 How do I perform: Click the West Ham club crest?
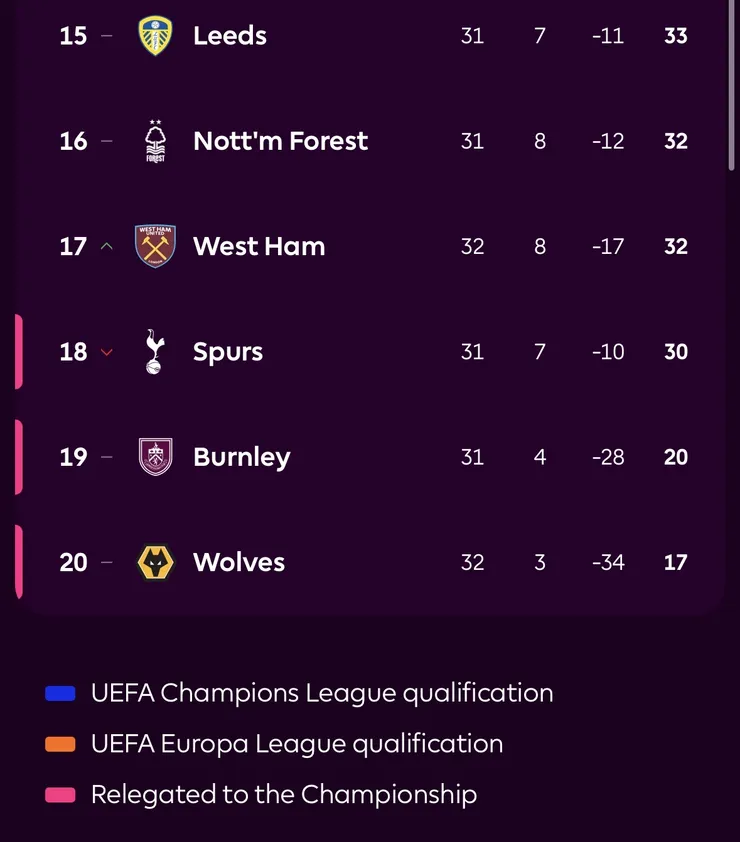coord(155,246)
